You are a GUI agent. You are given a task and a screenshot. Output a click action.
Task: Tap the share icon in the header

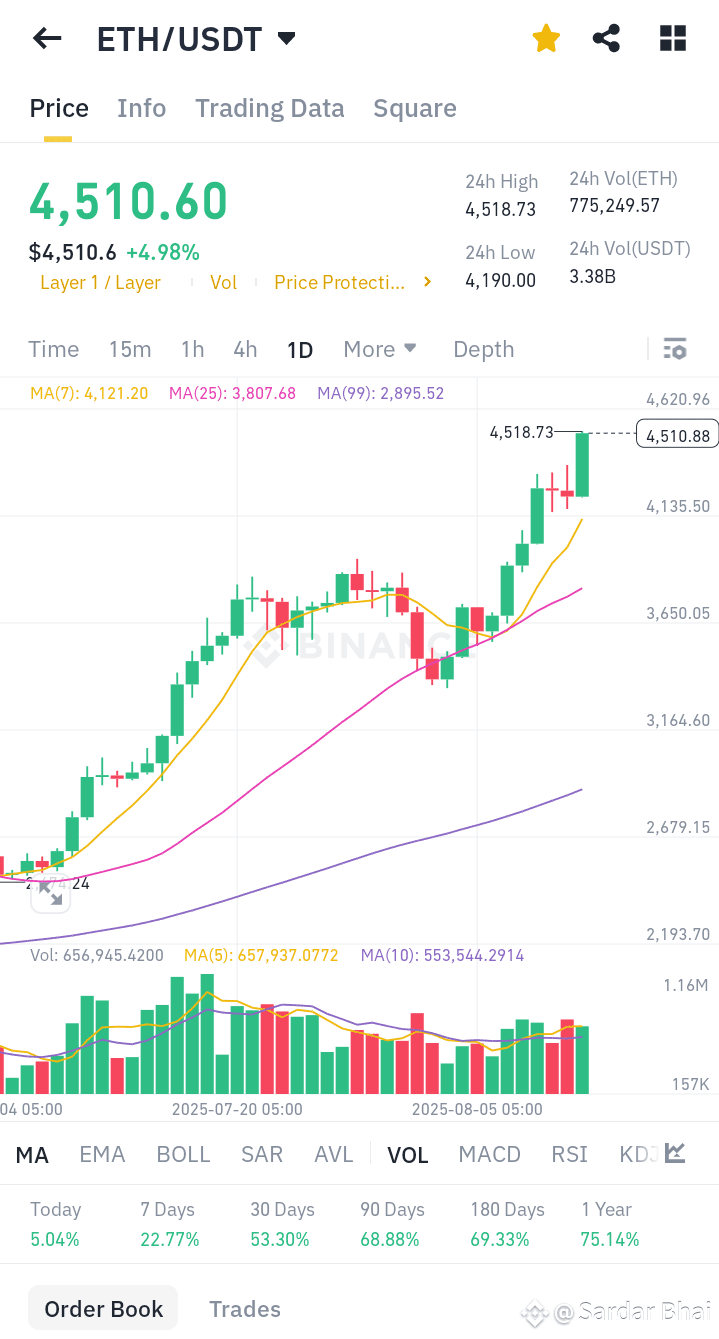[606, 38]
